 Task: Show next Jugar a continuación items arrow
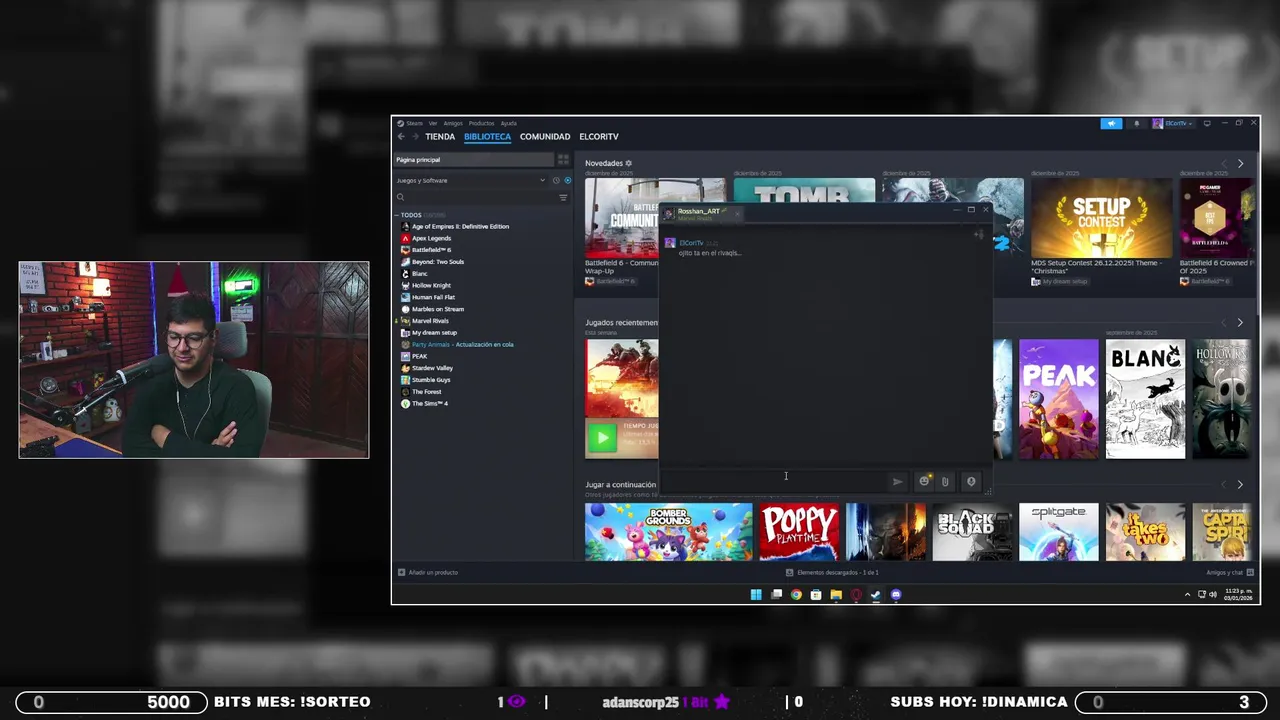click(x=1241, y=485)
